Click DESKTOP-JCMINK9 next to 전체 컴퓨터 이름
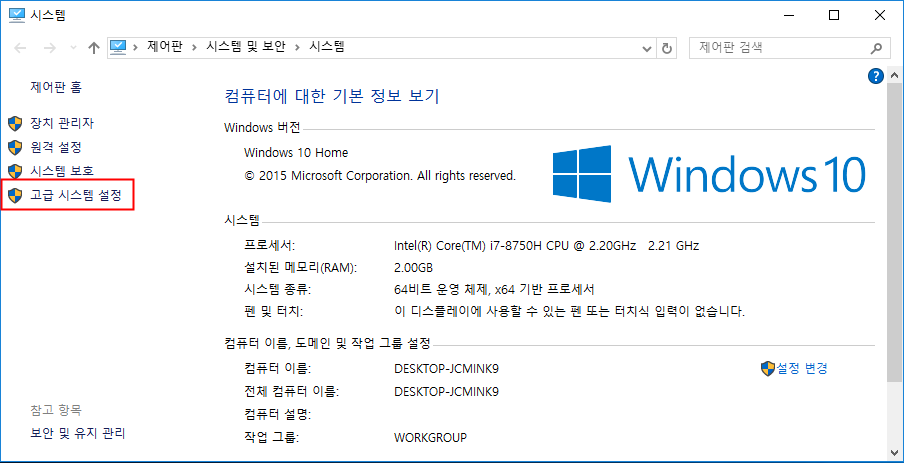The height and width of the screenshot is (463, 904). [446, 392]
